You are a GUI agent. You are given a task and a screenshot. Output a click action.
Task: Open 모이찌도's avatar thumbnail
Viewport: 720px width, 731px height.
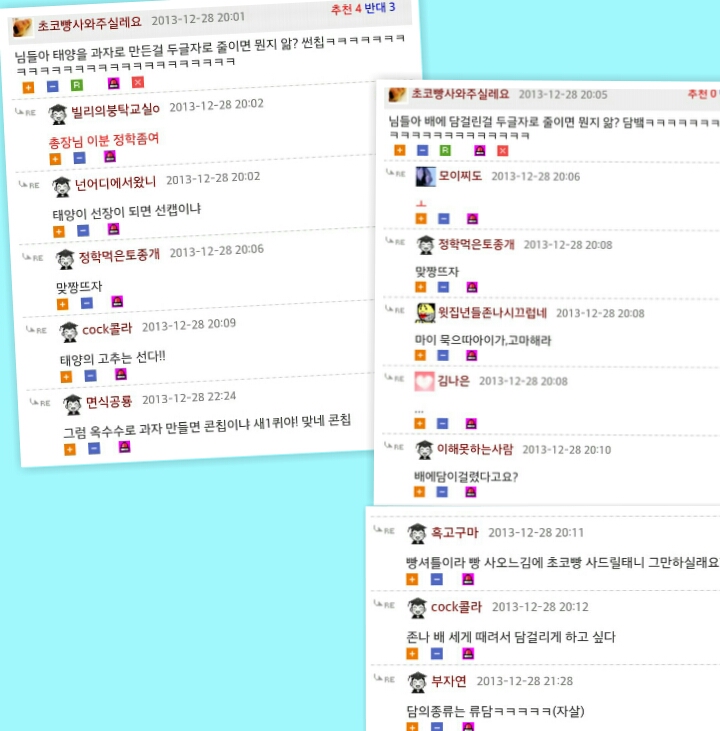click(425, 177)
